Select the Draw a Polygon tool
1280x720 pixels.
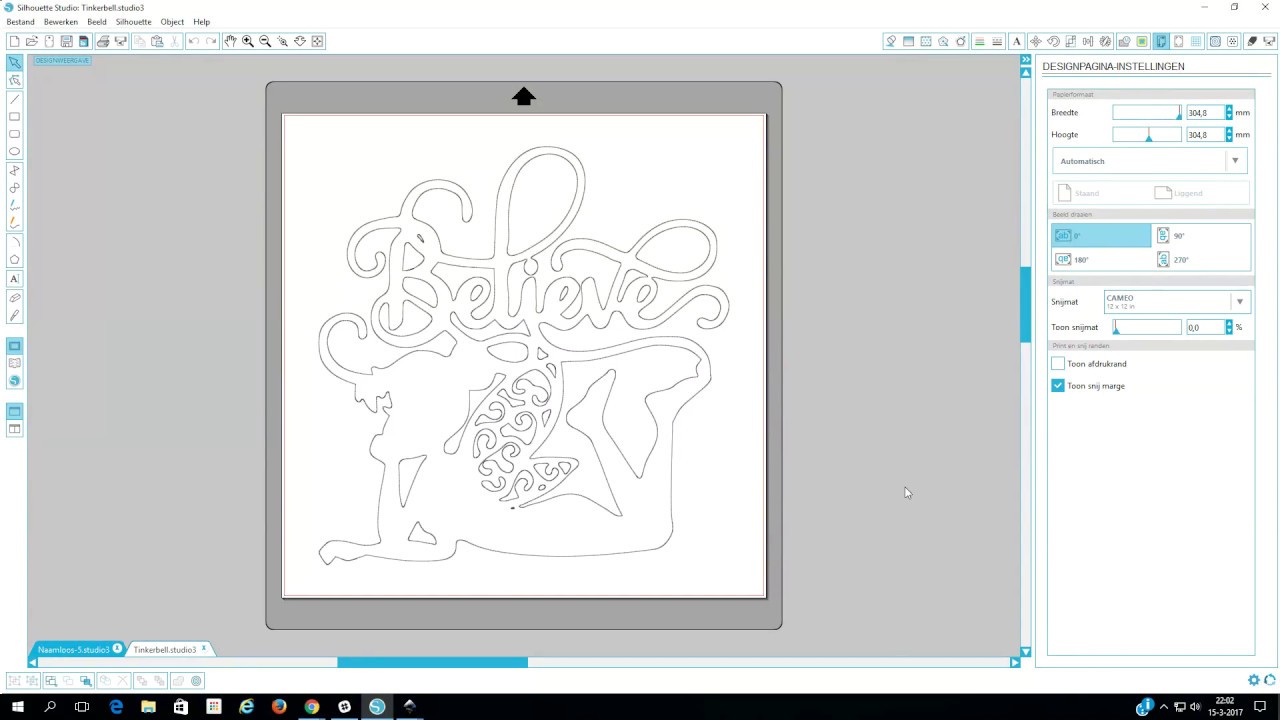(x=15, y=260)
